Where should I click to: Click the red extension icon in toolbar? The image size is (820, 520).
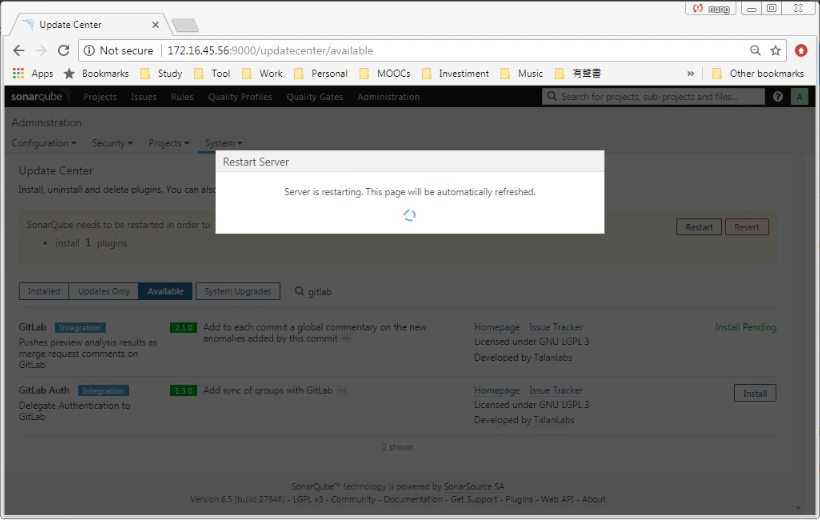(x=801, y=50)
